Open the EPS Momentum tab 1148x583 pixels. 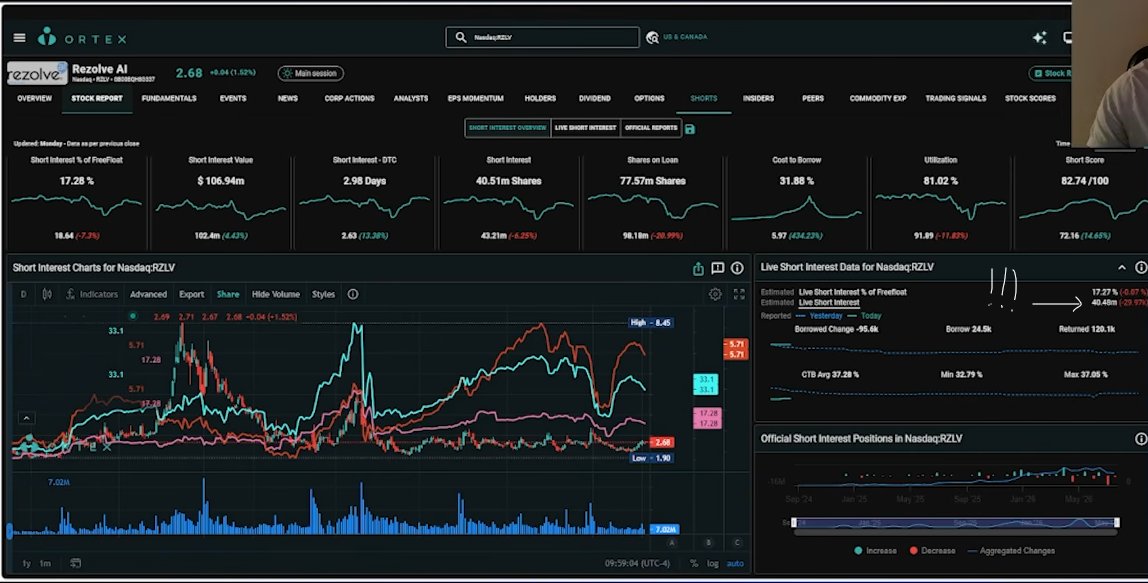tap(476, 98)
